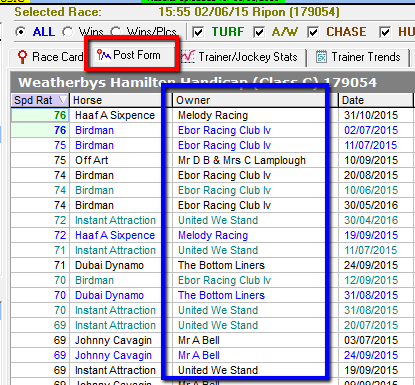
Task: Click The Bottom Liners owner dated 24/09/2015
Action: point(221,265)
